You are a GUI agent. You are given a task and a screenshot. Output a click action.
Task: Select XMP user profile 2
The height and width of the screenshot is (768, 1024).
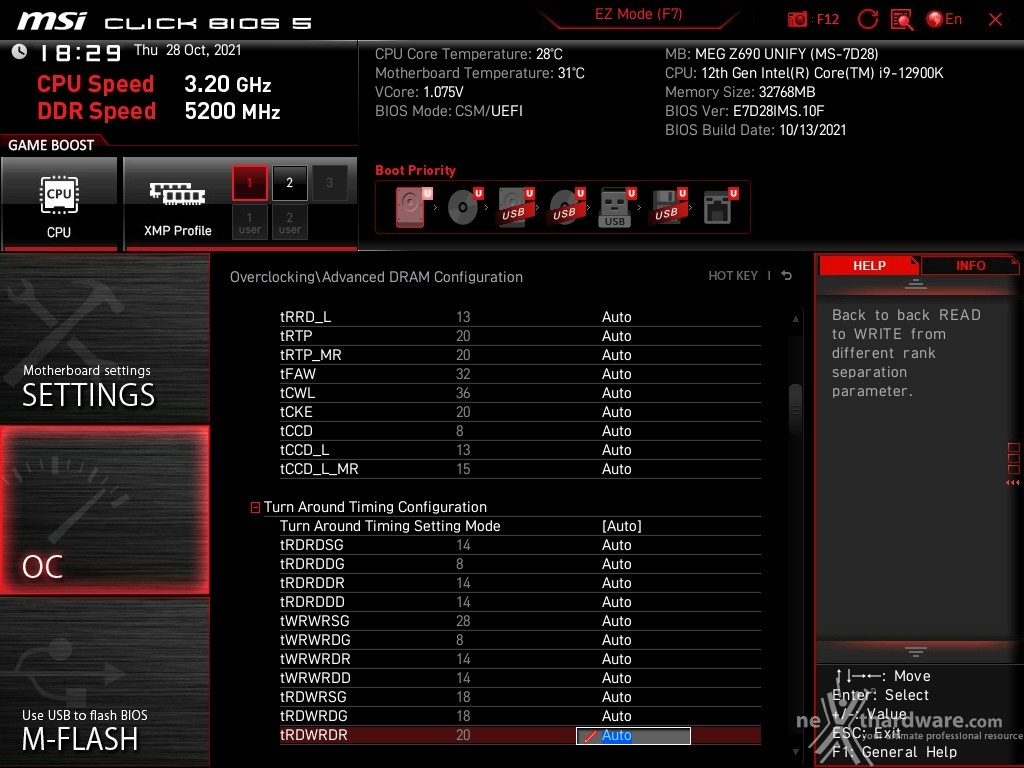[x=289, y=223]
